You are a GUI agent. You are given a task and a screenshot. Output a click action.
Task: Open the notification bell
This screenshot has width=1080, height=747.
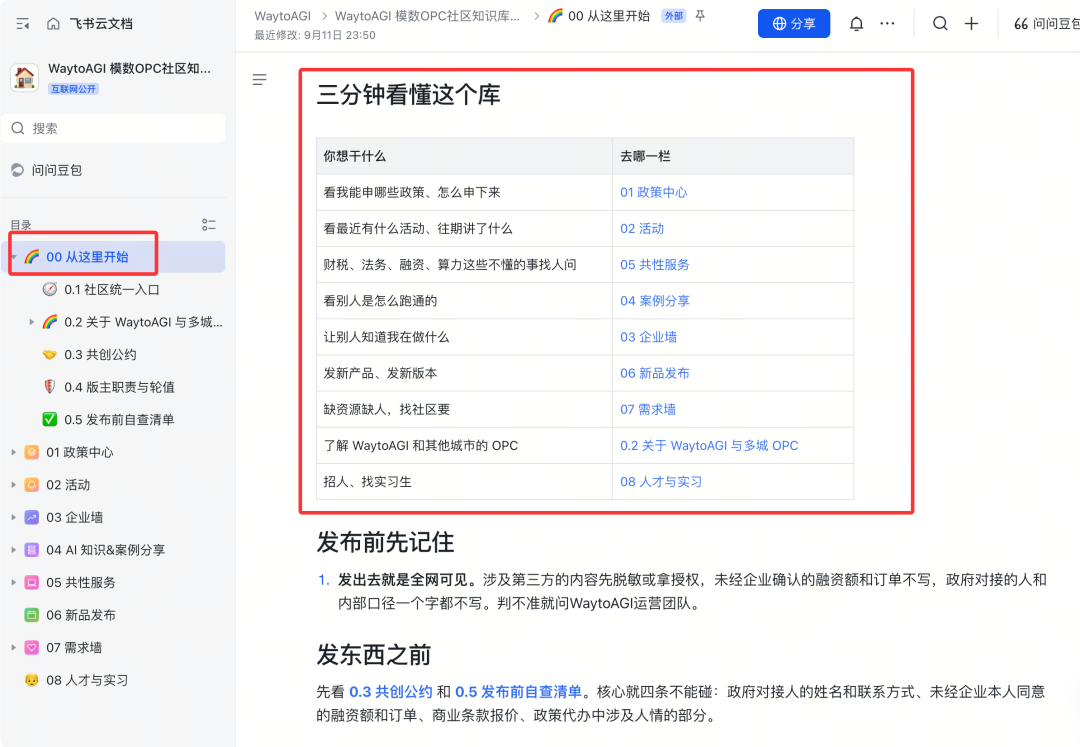coord(856,24)
